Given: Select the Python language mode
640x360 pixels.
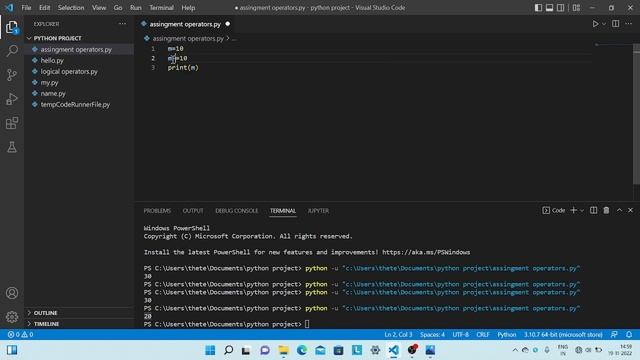Looking at the screenshot, I should click(507, 334).
